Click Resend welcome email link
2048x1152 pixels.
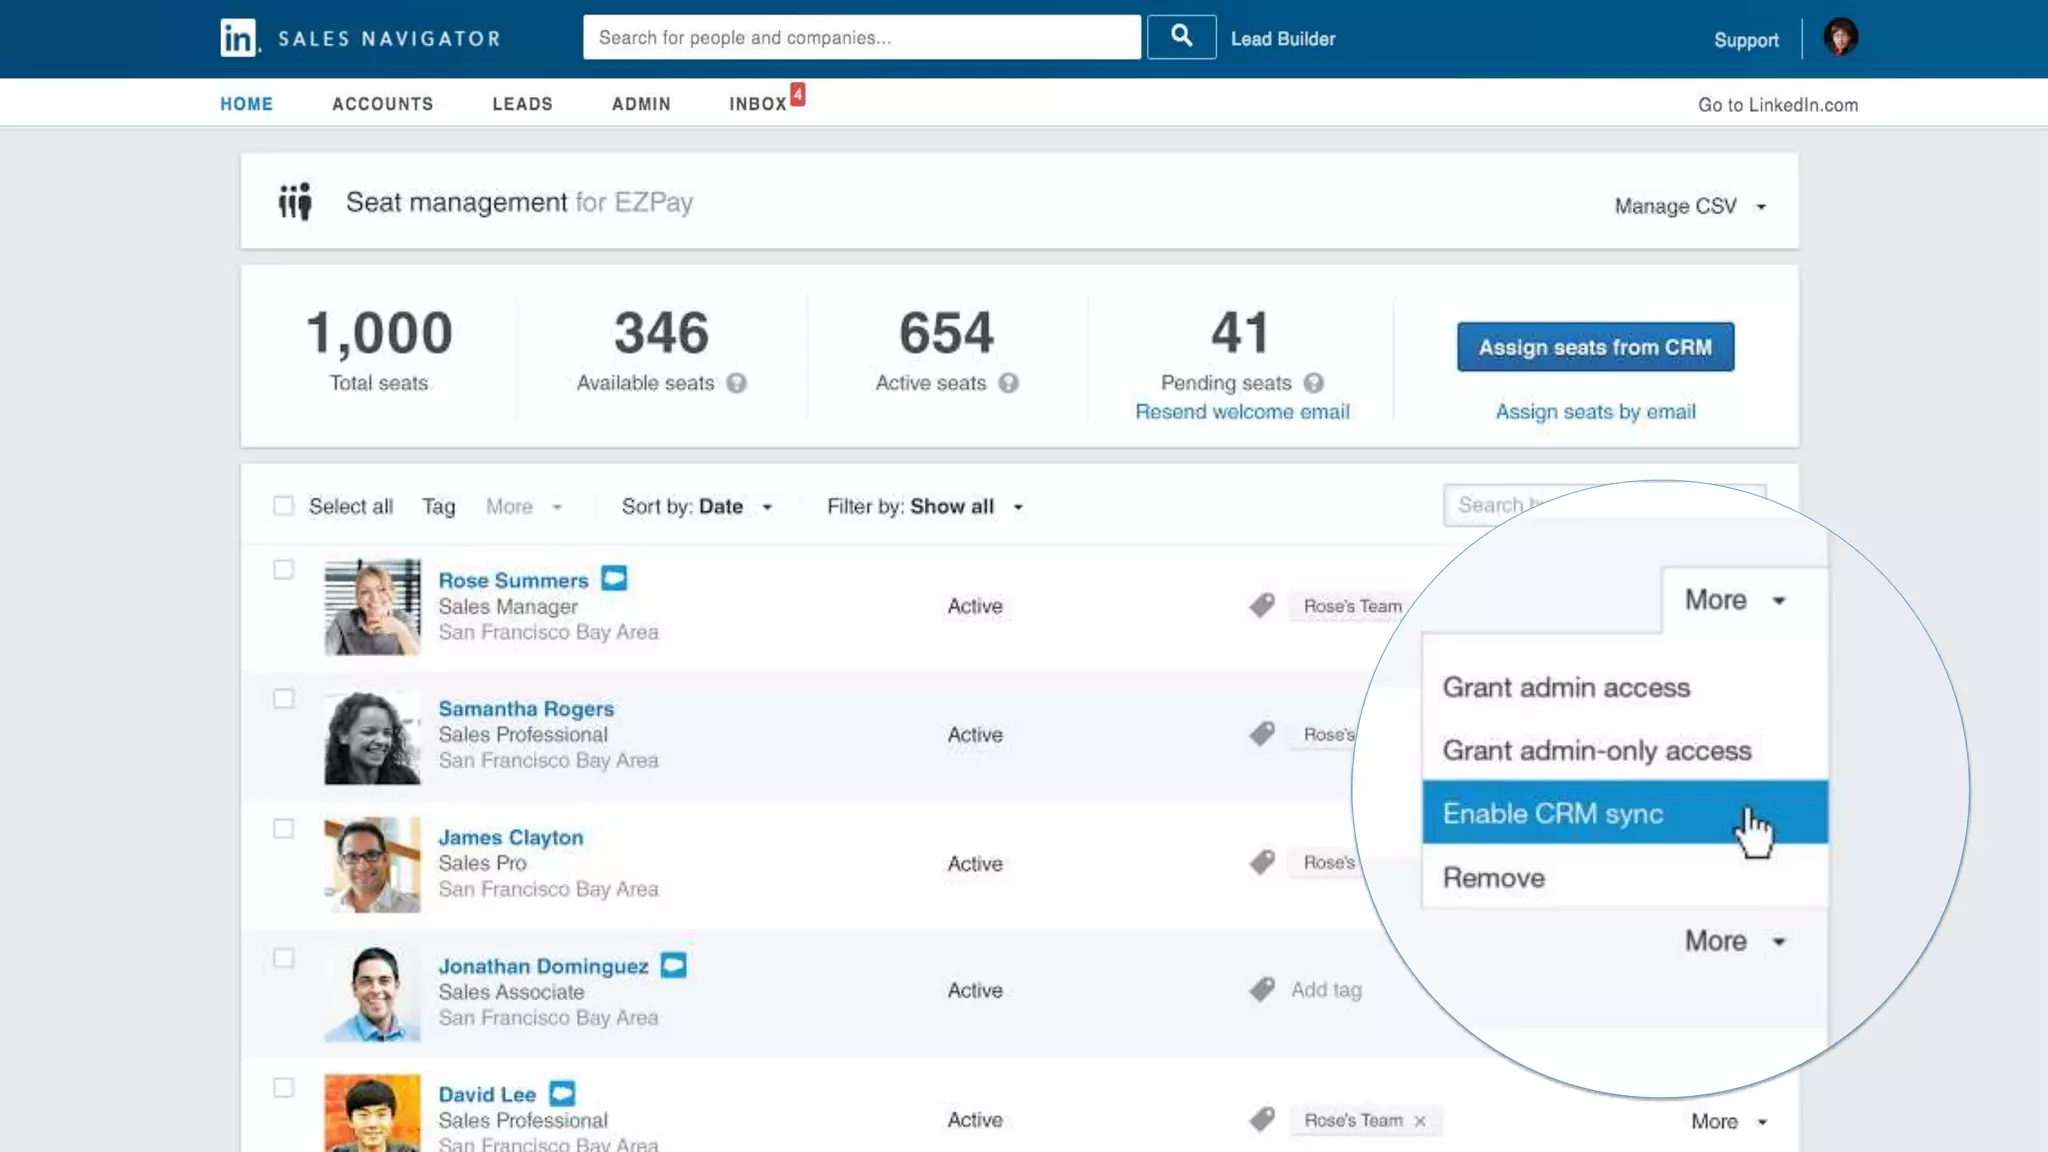pos(1242,412)
